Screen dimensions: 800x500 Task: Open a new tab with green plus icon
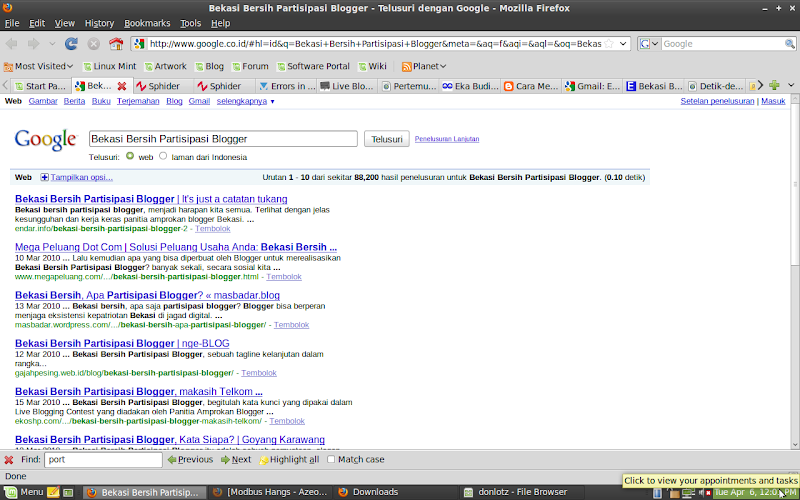point(774,85)
